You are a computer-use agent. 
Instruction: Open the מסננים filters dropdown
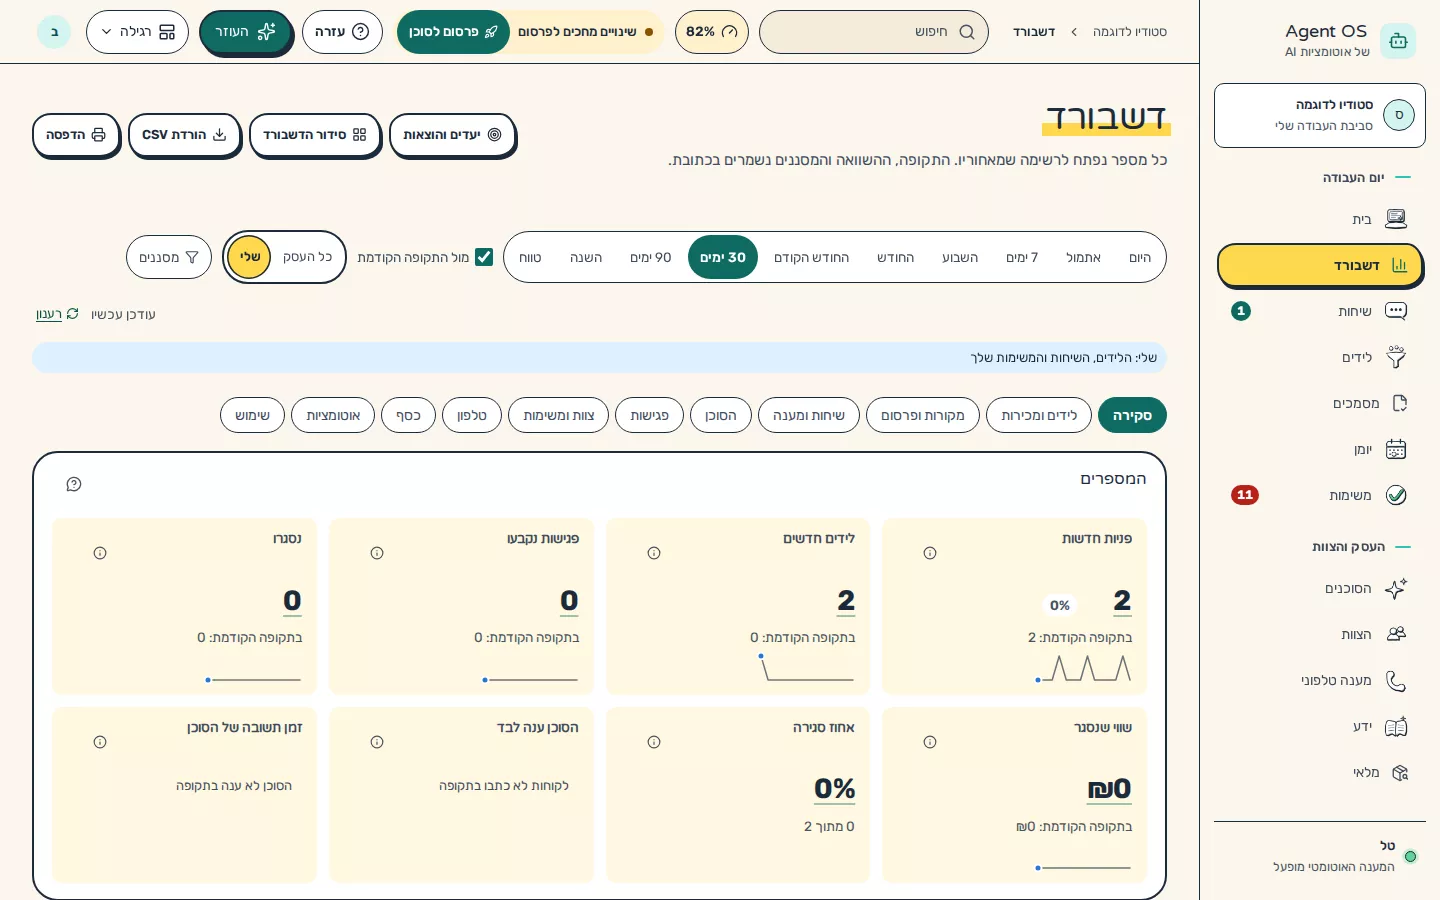tap(169, 257)
